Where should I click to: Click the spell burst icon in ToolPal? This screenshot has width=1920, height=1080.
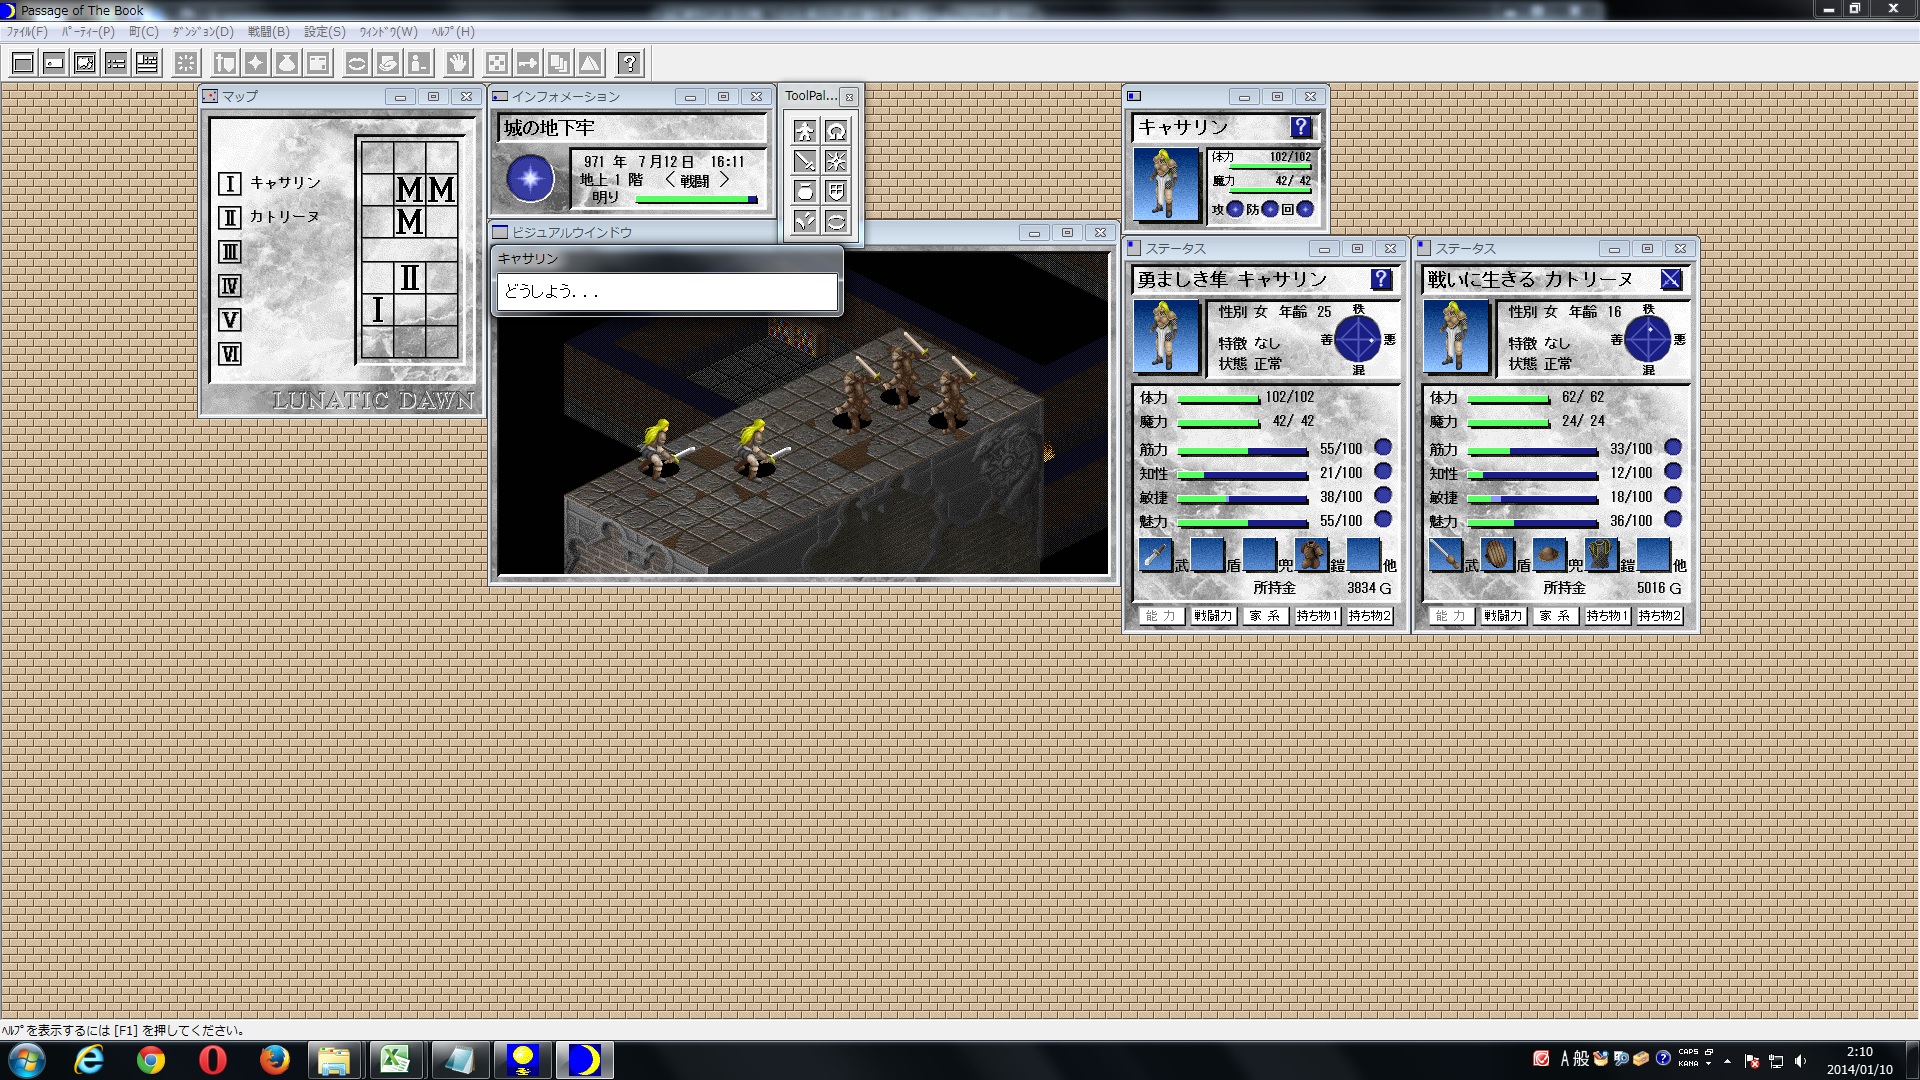(x=837, y=160)
